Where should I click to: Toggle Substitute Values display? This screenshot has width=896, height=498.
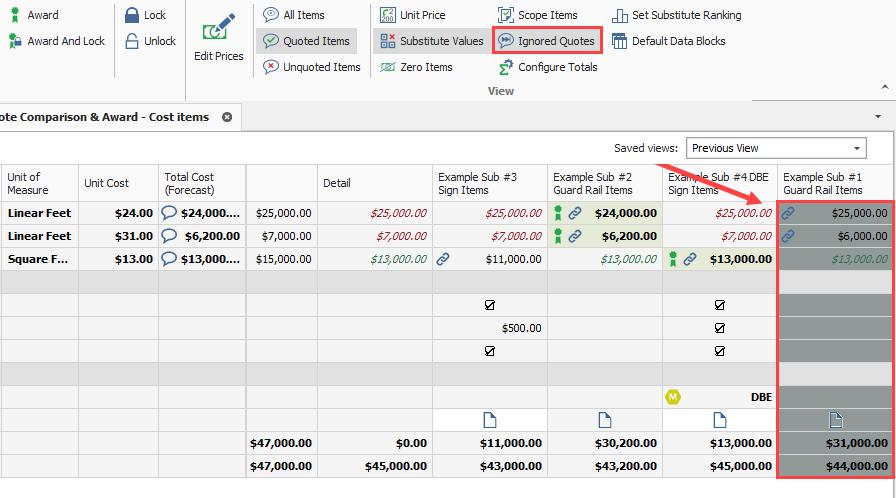click(x=431, y=41)
